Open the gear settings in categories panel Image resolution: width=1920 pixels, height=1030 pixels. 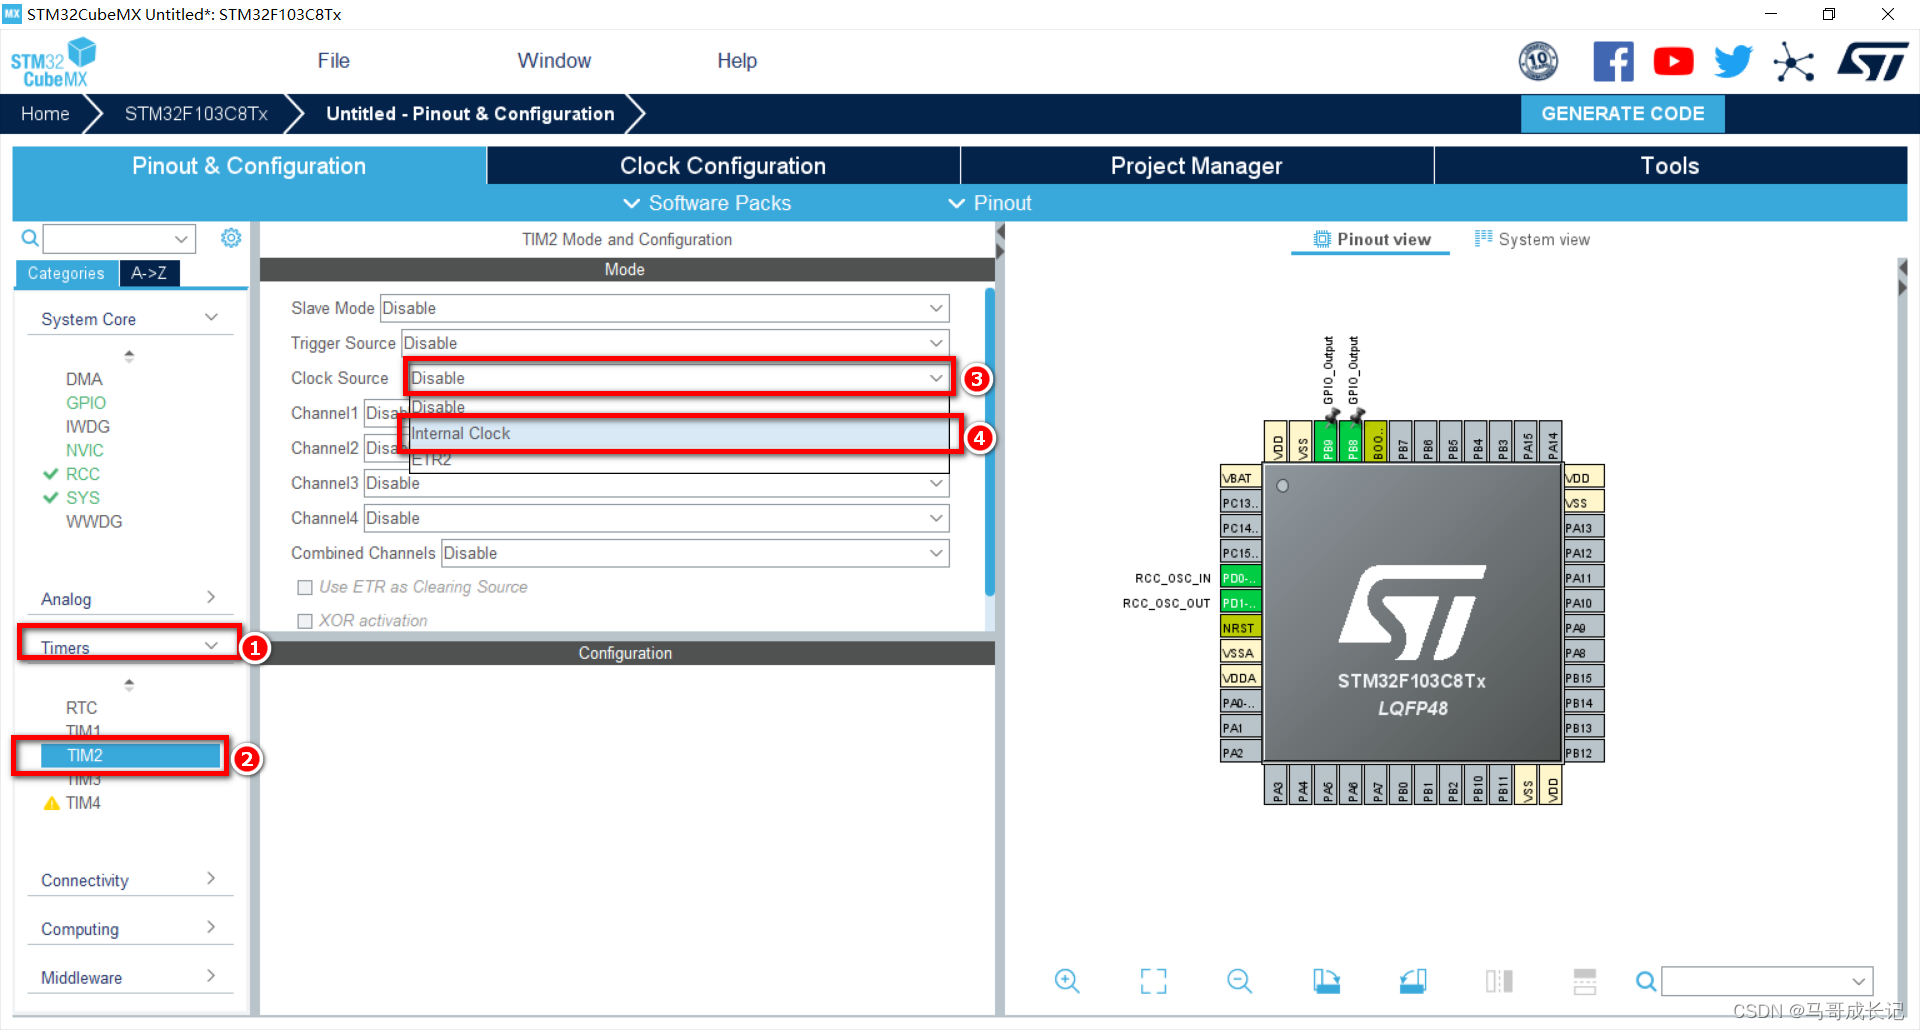[231, 238]
